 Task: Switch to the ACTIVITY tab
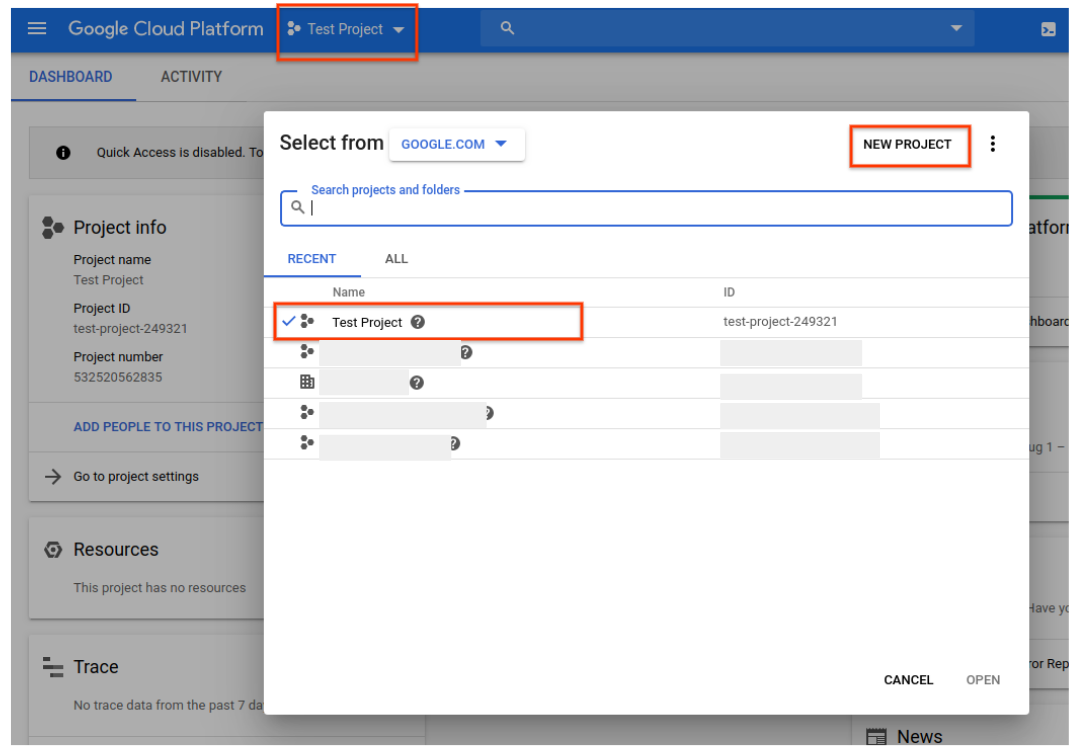tap(191, 77)
